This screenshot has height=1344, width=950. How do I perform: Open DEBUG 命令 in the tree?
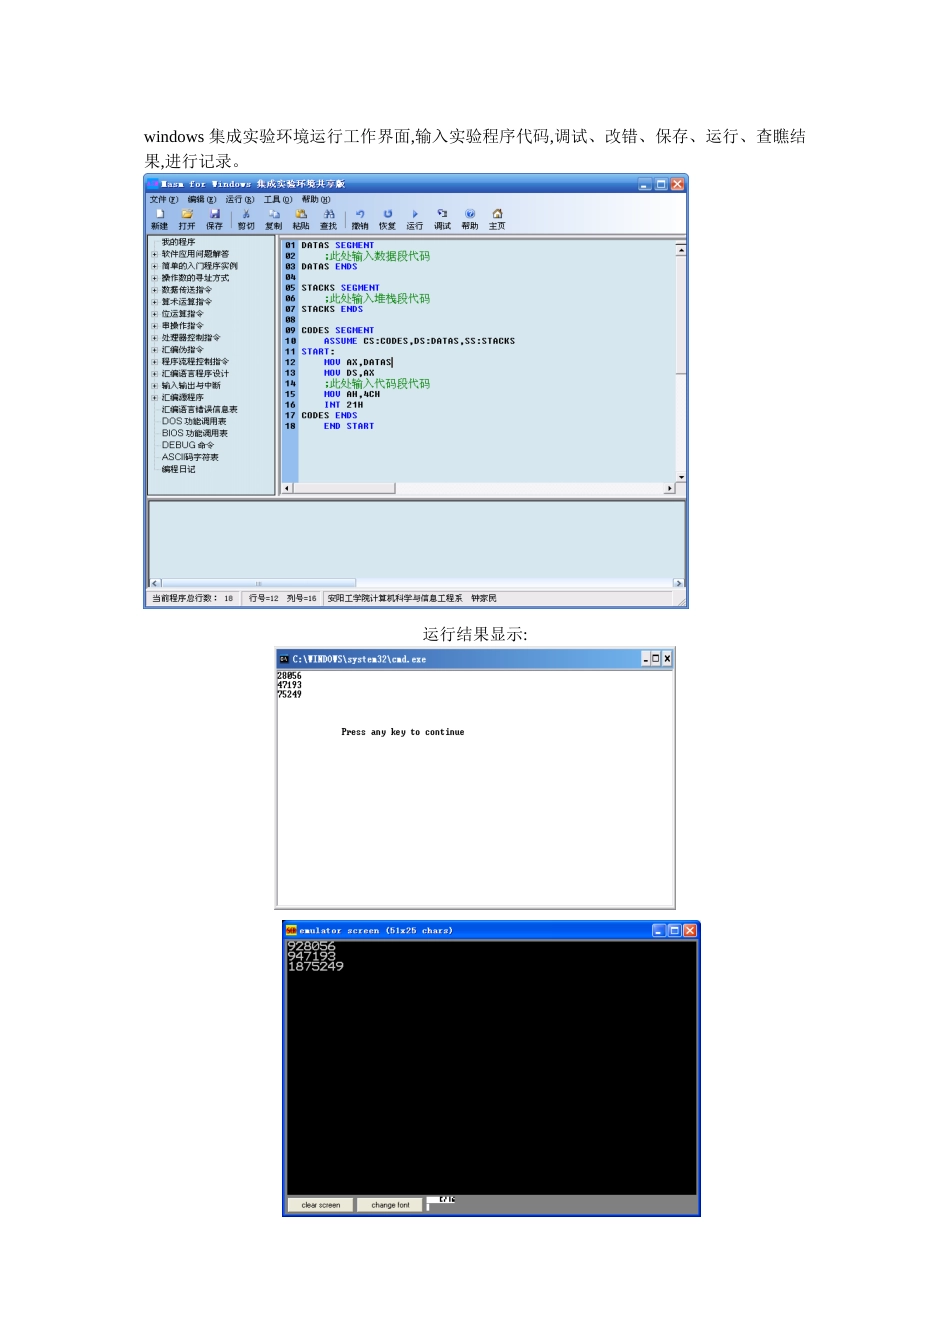point(188,446)
